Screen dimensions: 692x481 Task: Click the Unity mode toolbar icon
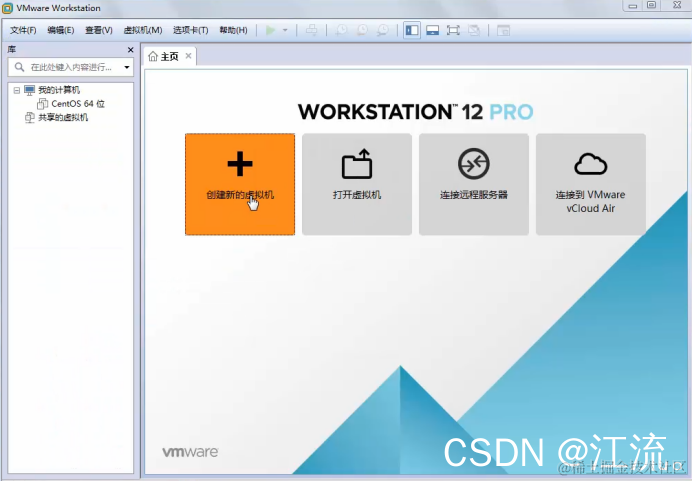point(474,30)
